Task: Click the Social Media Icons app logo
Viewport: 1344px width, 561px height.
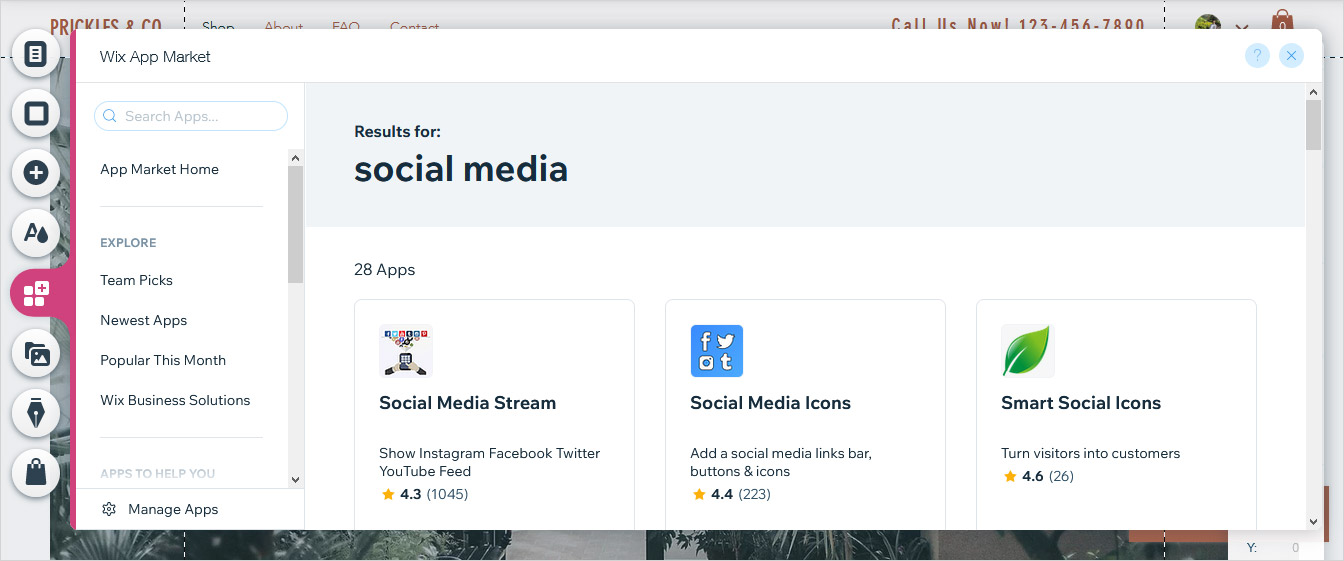Action: tap(716, 350)
